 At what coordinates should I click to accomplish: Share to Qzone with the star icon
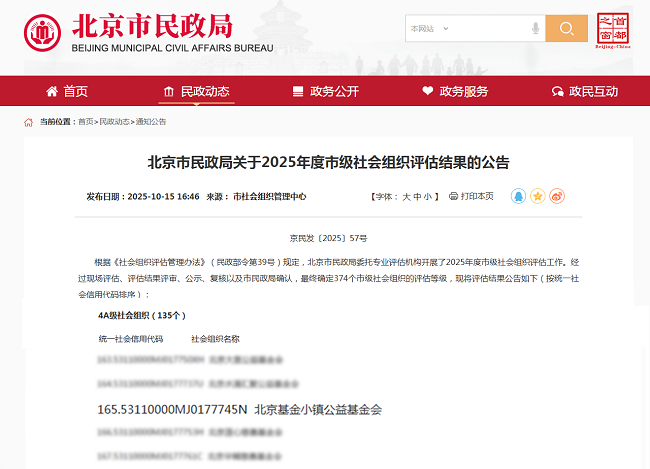[538, 196]
